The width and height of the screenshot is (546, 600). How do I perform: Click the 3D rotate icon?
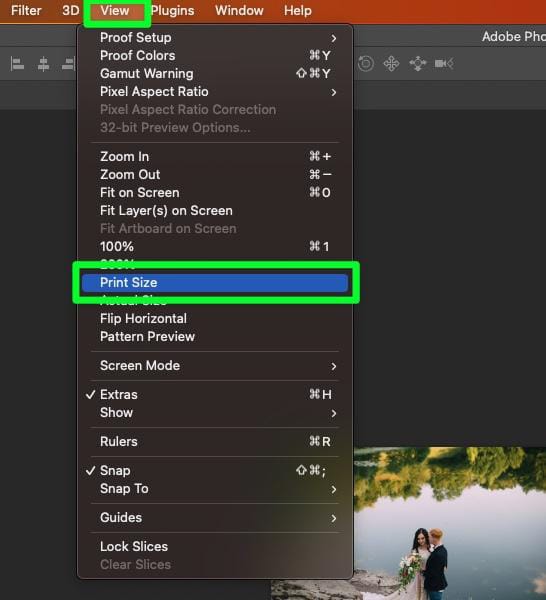(x=365, y=64)
